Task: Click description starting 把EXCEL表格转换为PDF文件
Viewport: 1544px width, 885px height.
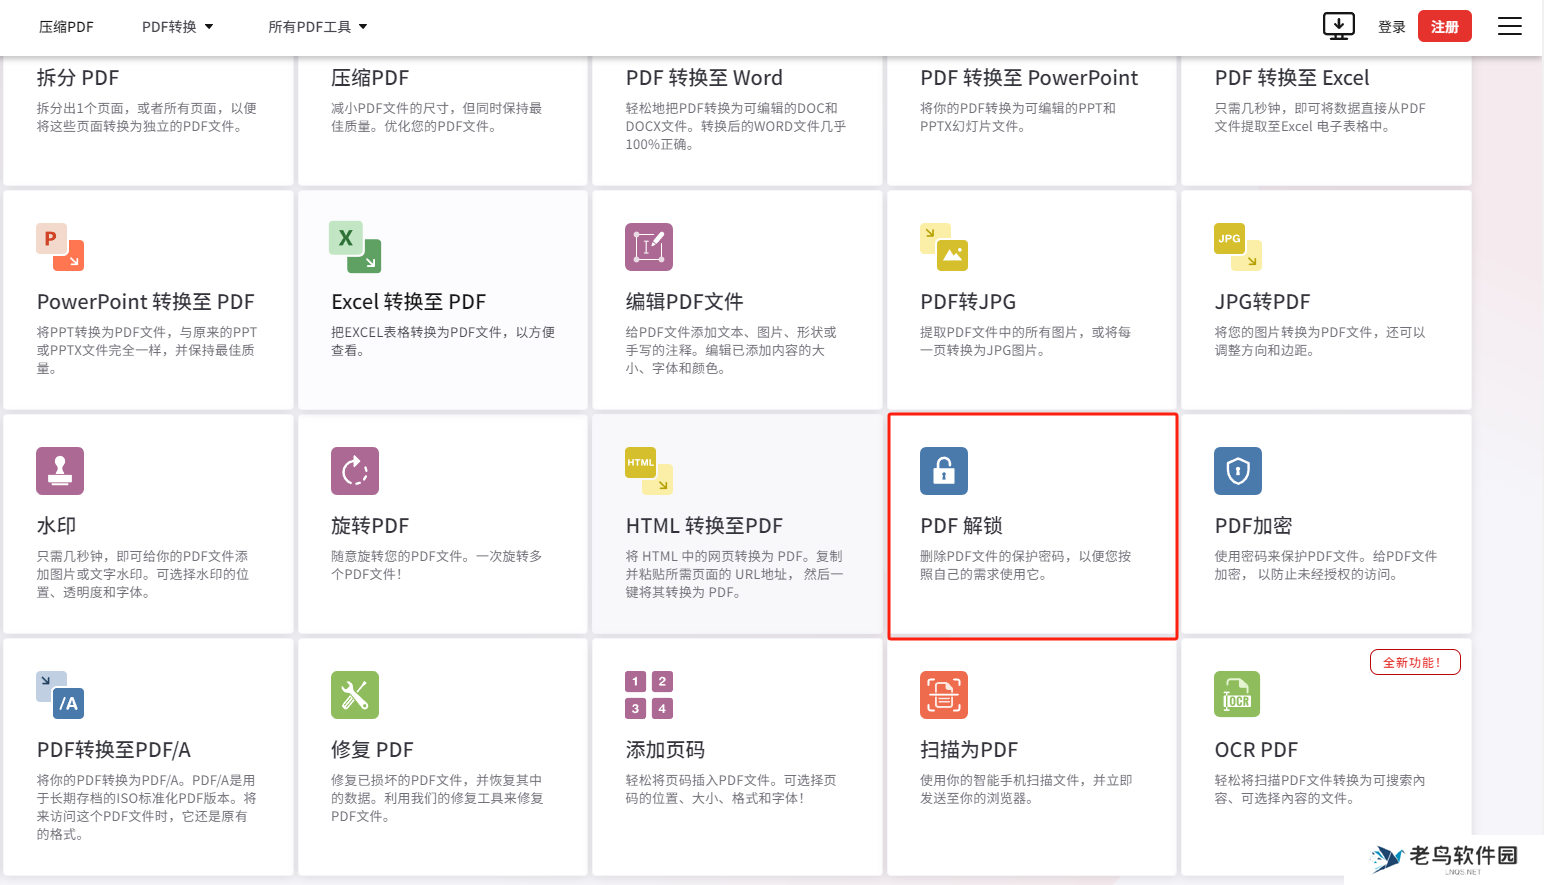Action: 443,341
